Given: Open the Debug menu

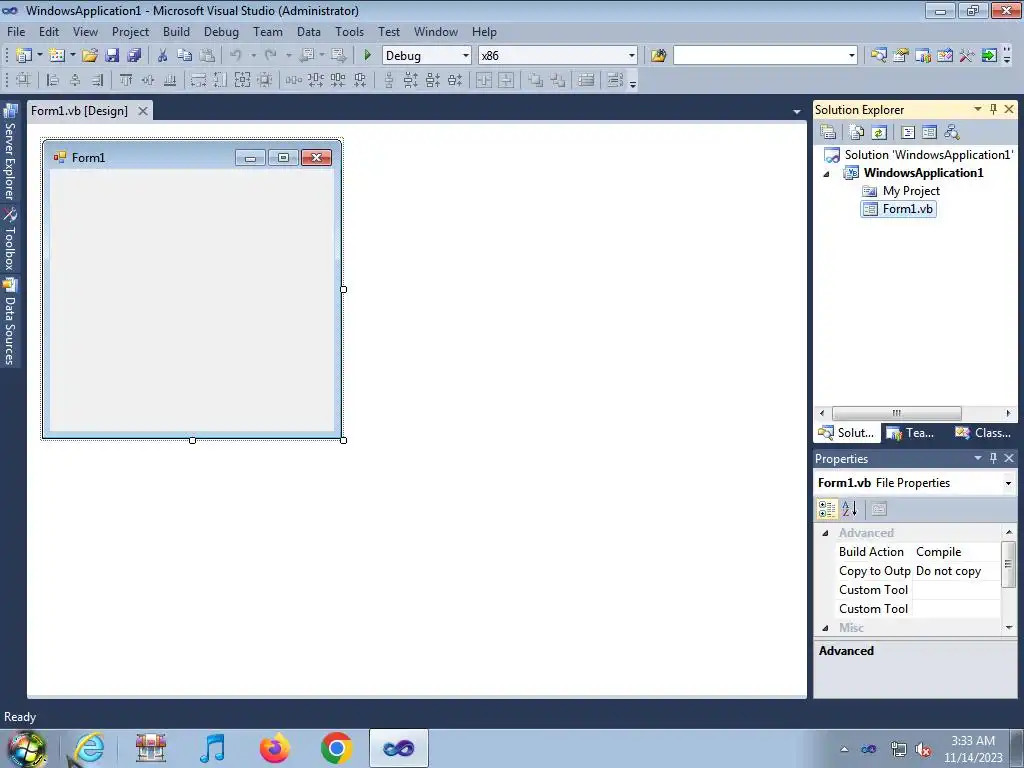Looking at the screenshot, I should tap(221, 31).
